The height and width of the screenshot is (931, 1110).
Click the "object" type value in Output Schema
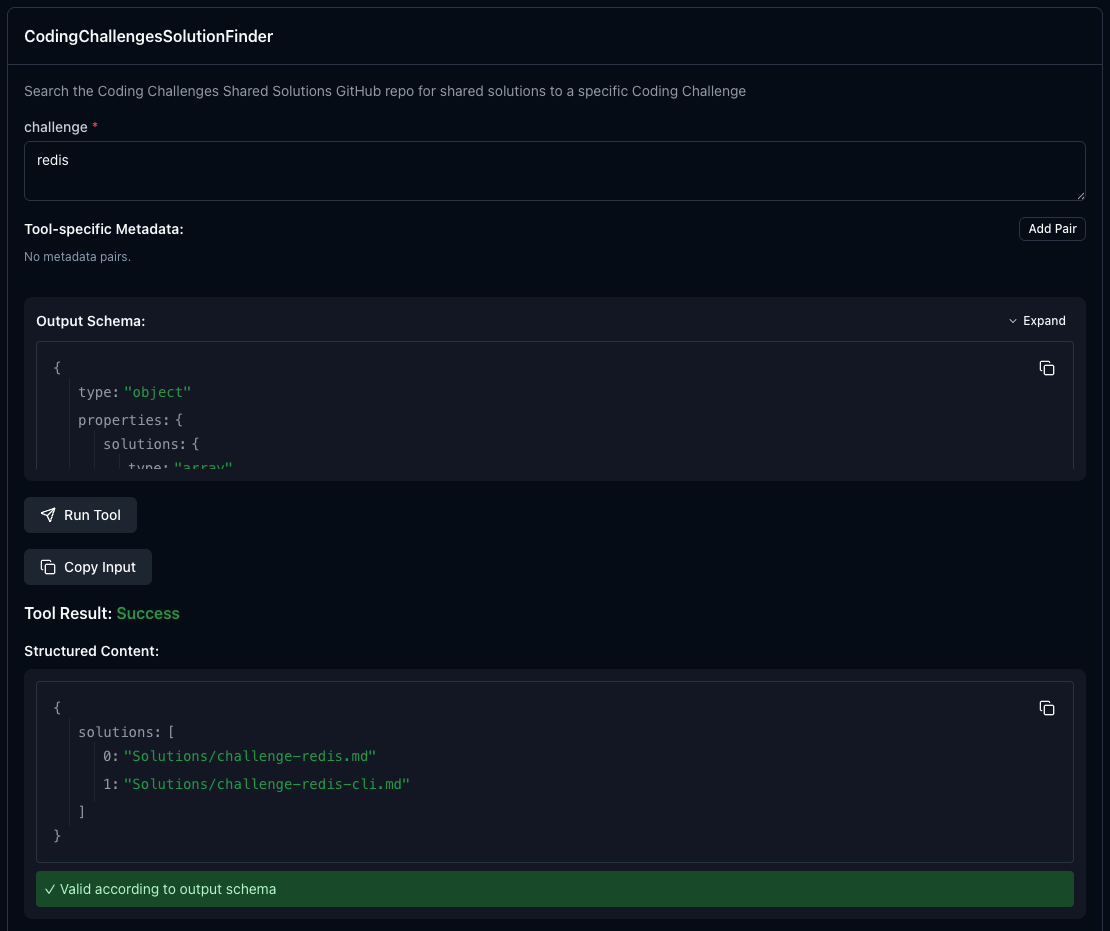coord(157,392)
